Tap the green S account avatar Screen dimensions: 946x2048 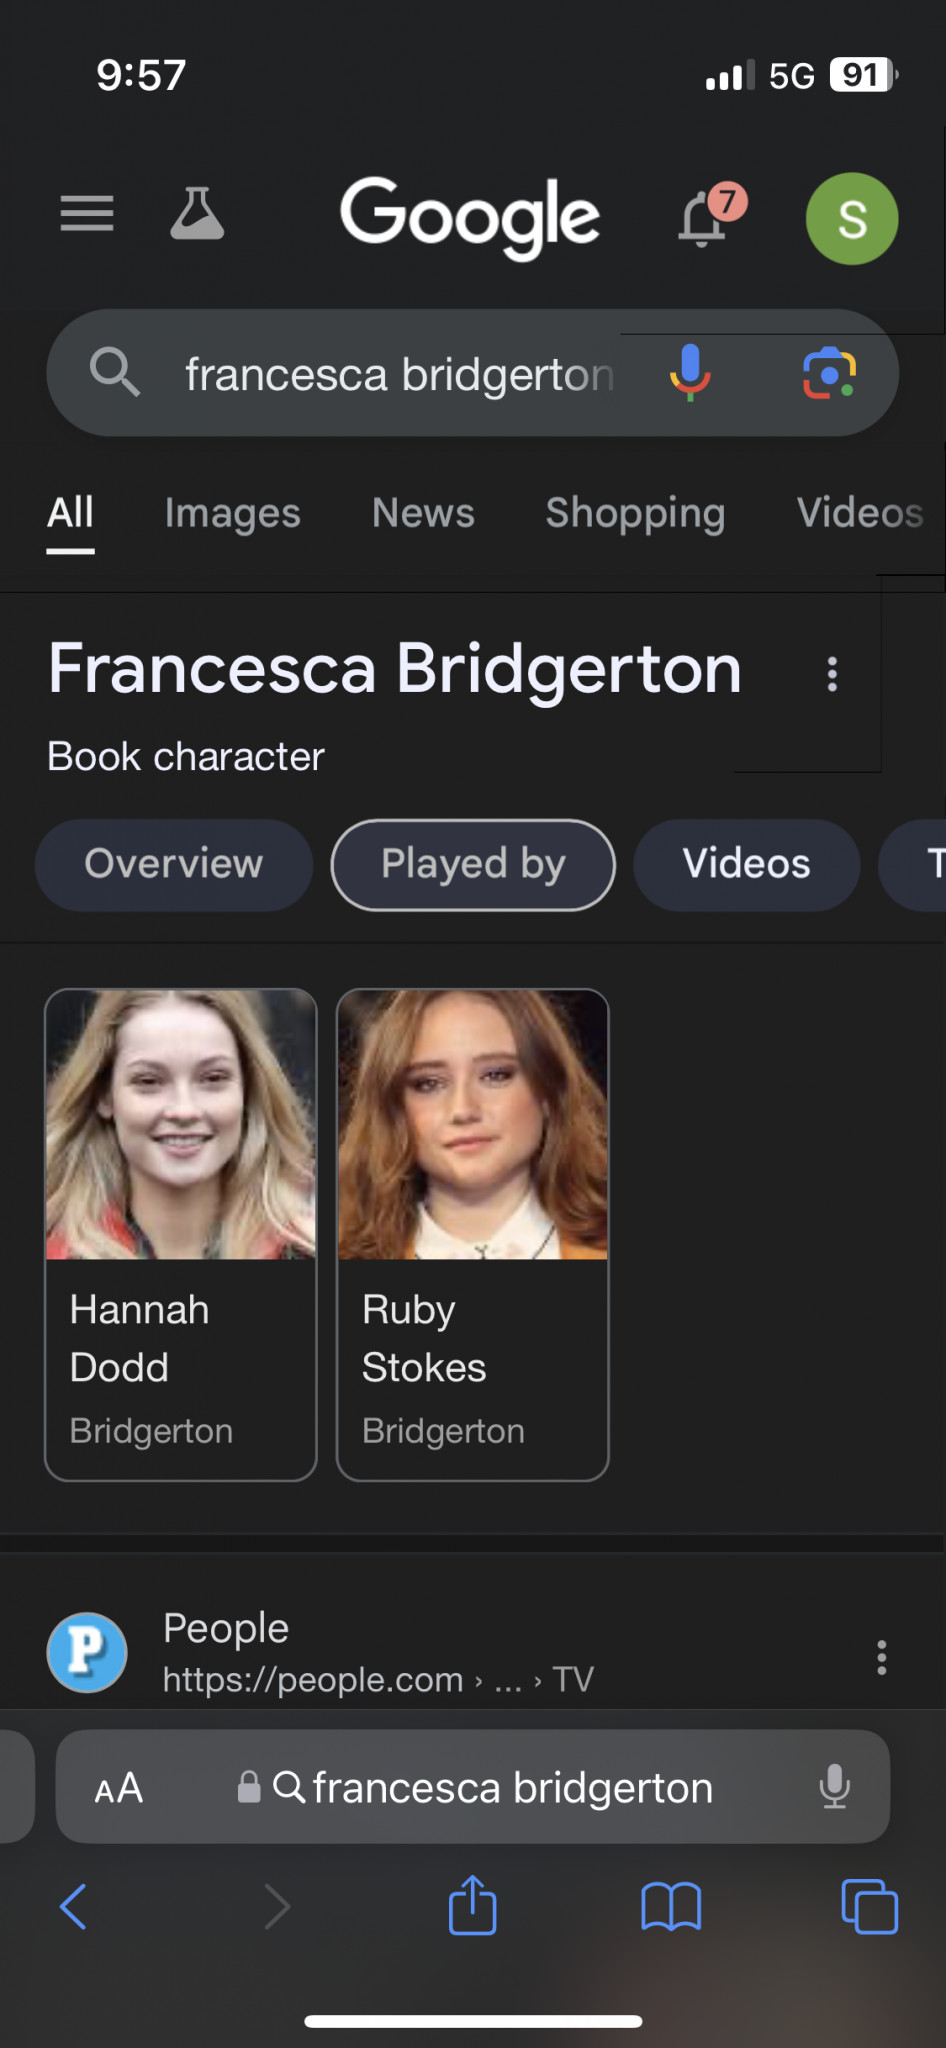[852, 219]
